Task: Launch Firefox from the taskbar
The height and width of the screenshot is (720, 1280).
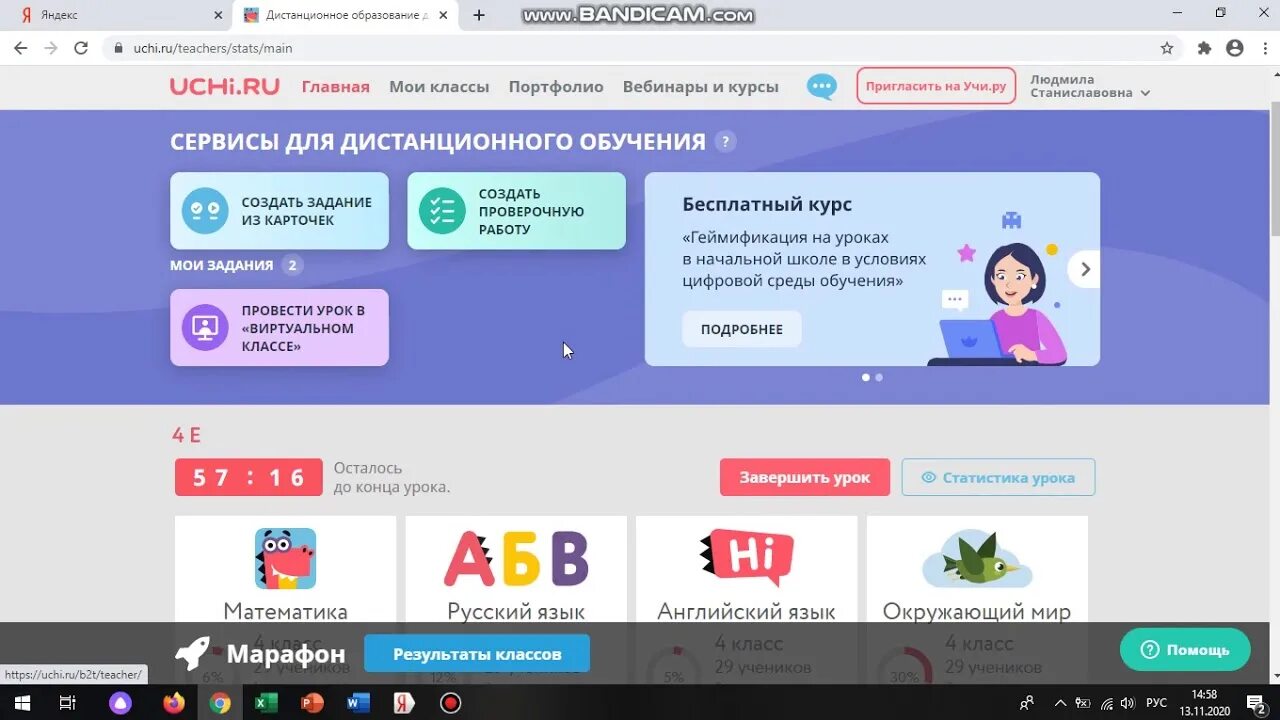Action: (174, 703)
